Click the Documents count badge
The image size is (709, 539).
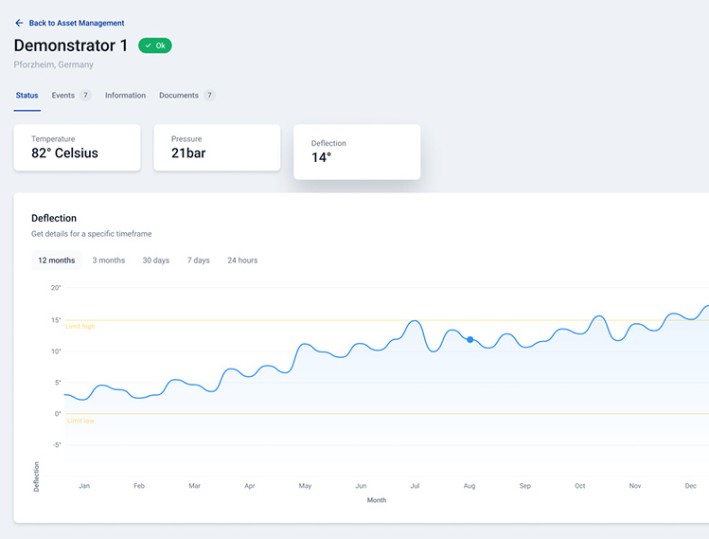pos(209,96)
